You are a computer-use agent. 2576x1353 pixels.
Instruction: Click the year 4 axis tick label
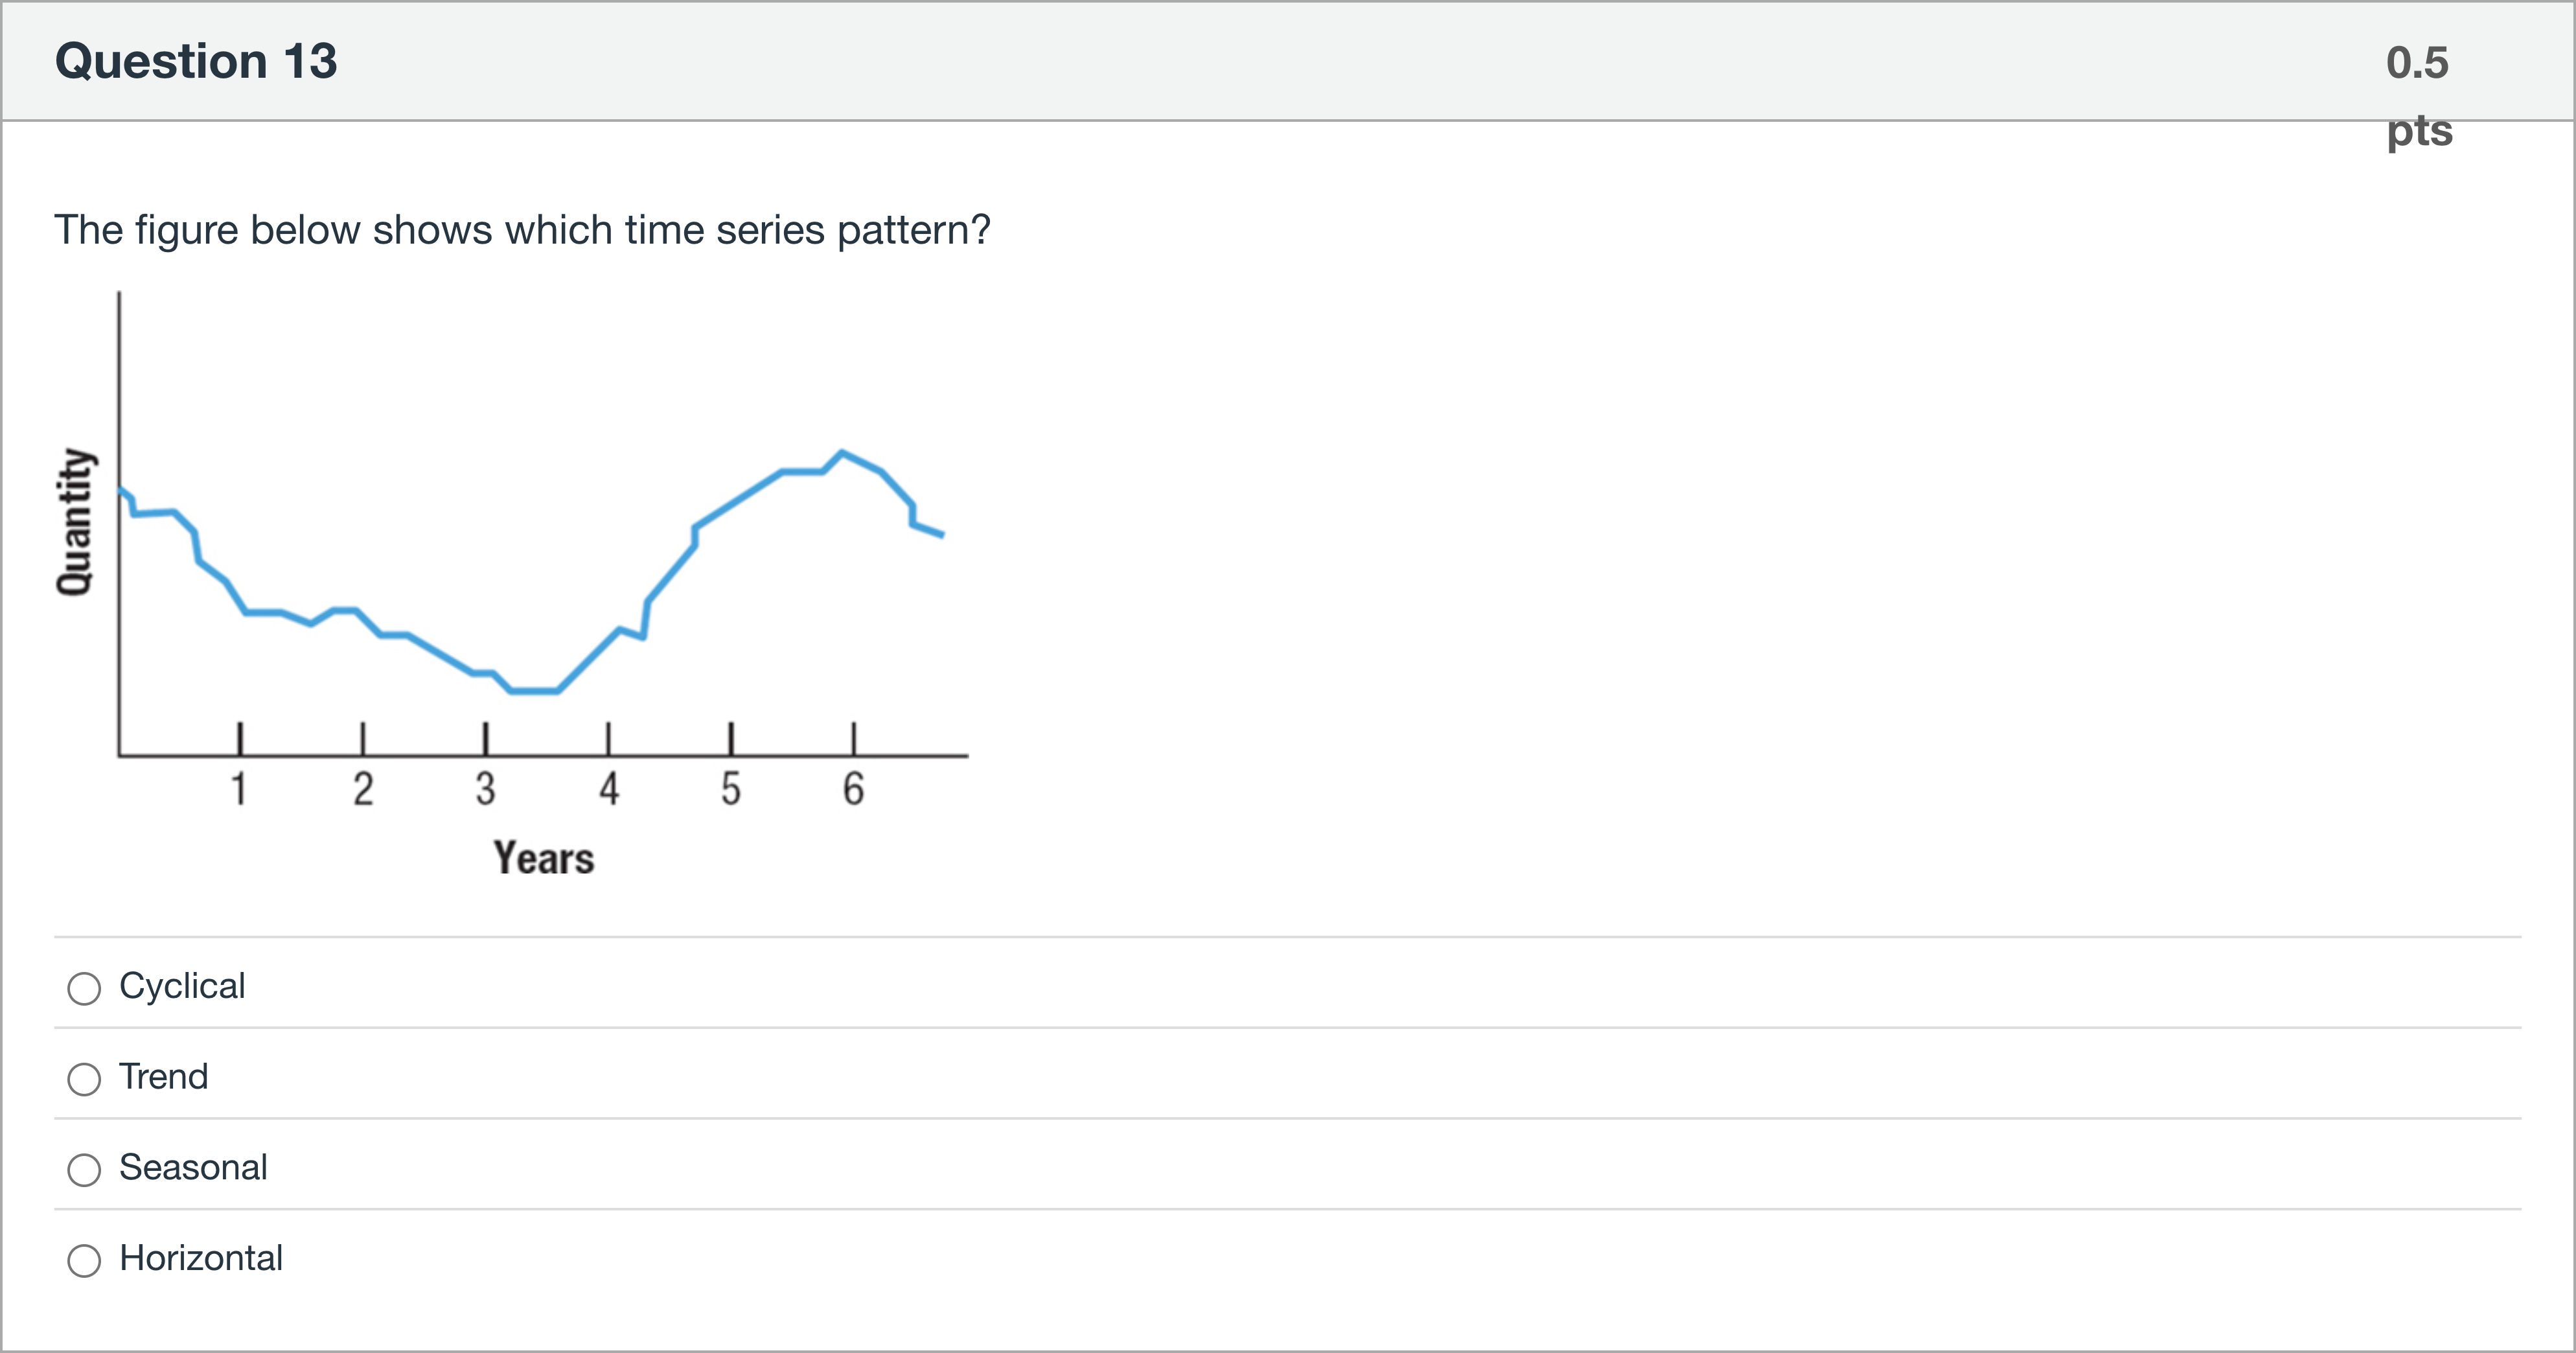[609, 789]
